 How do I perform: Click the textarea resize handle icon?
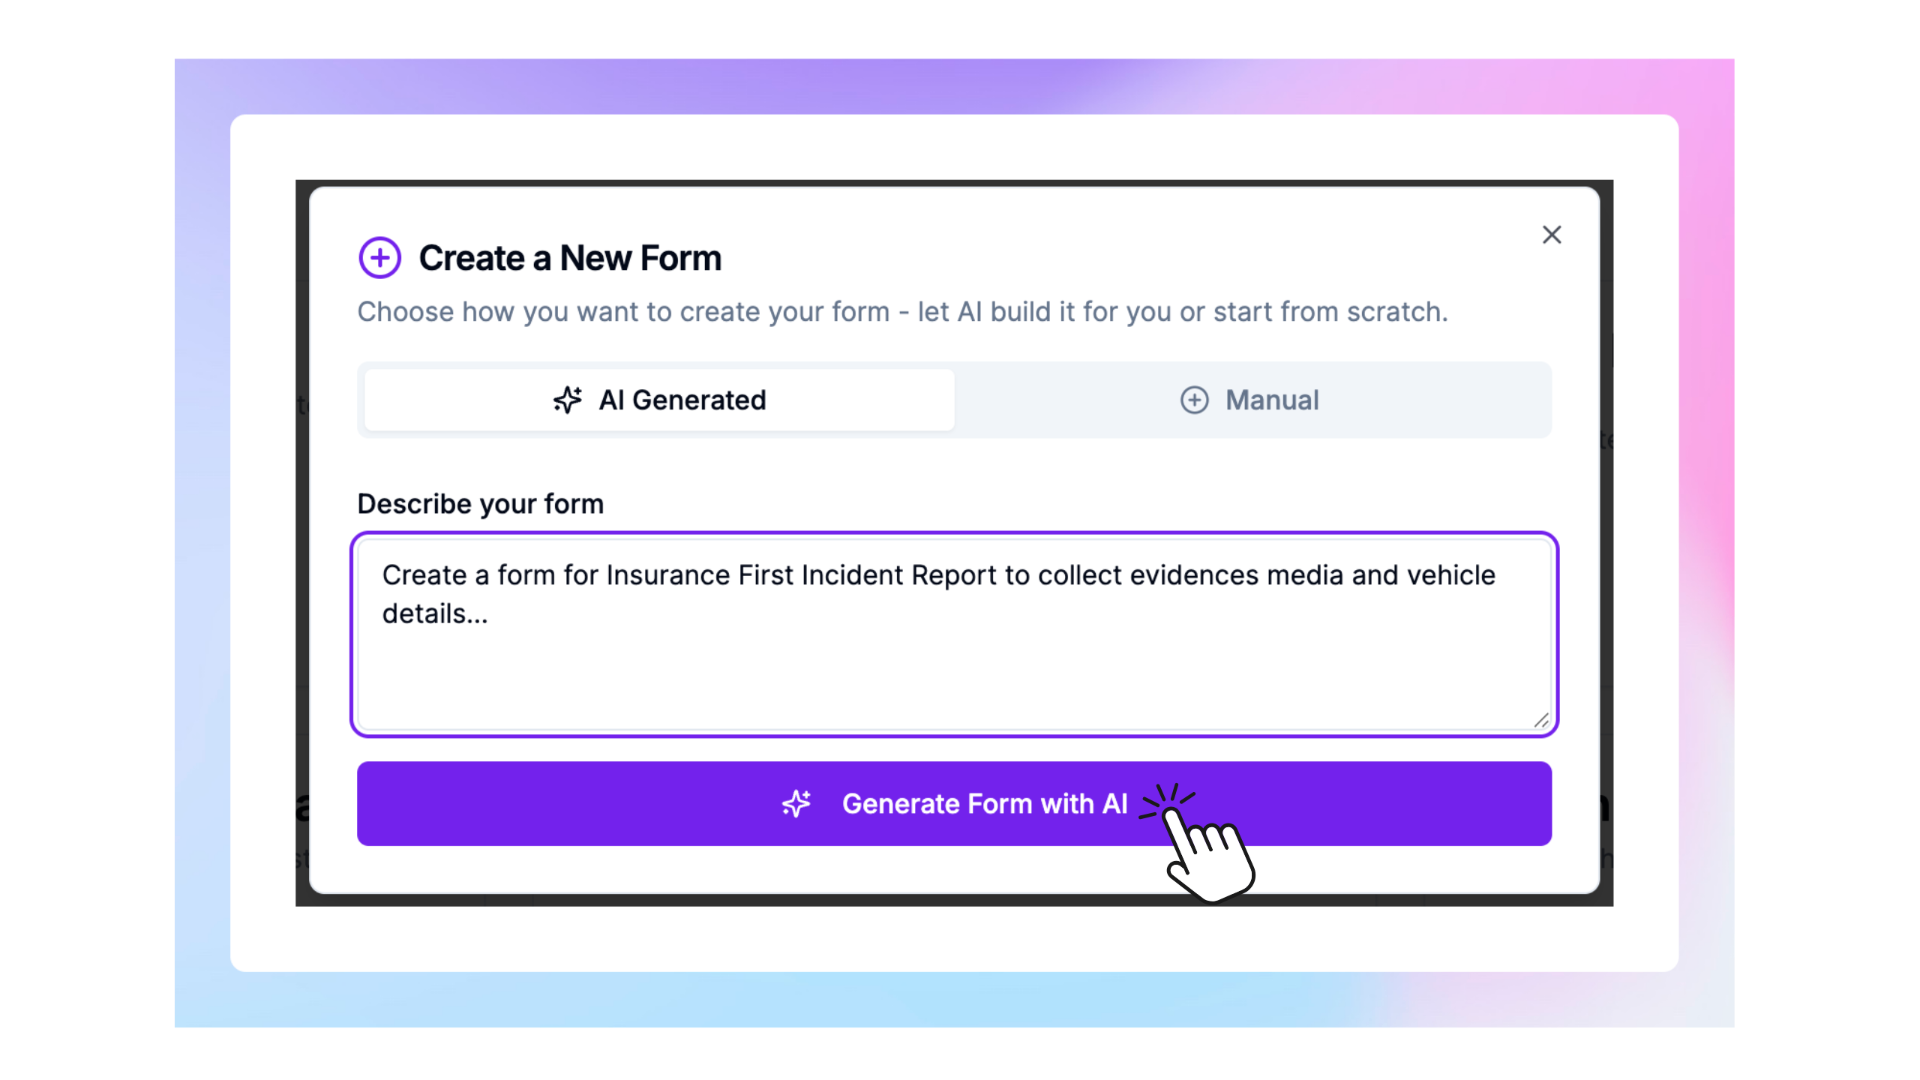[1541, 720]
